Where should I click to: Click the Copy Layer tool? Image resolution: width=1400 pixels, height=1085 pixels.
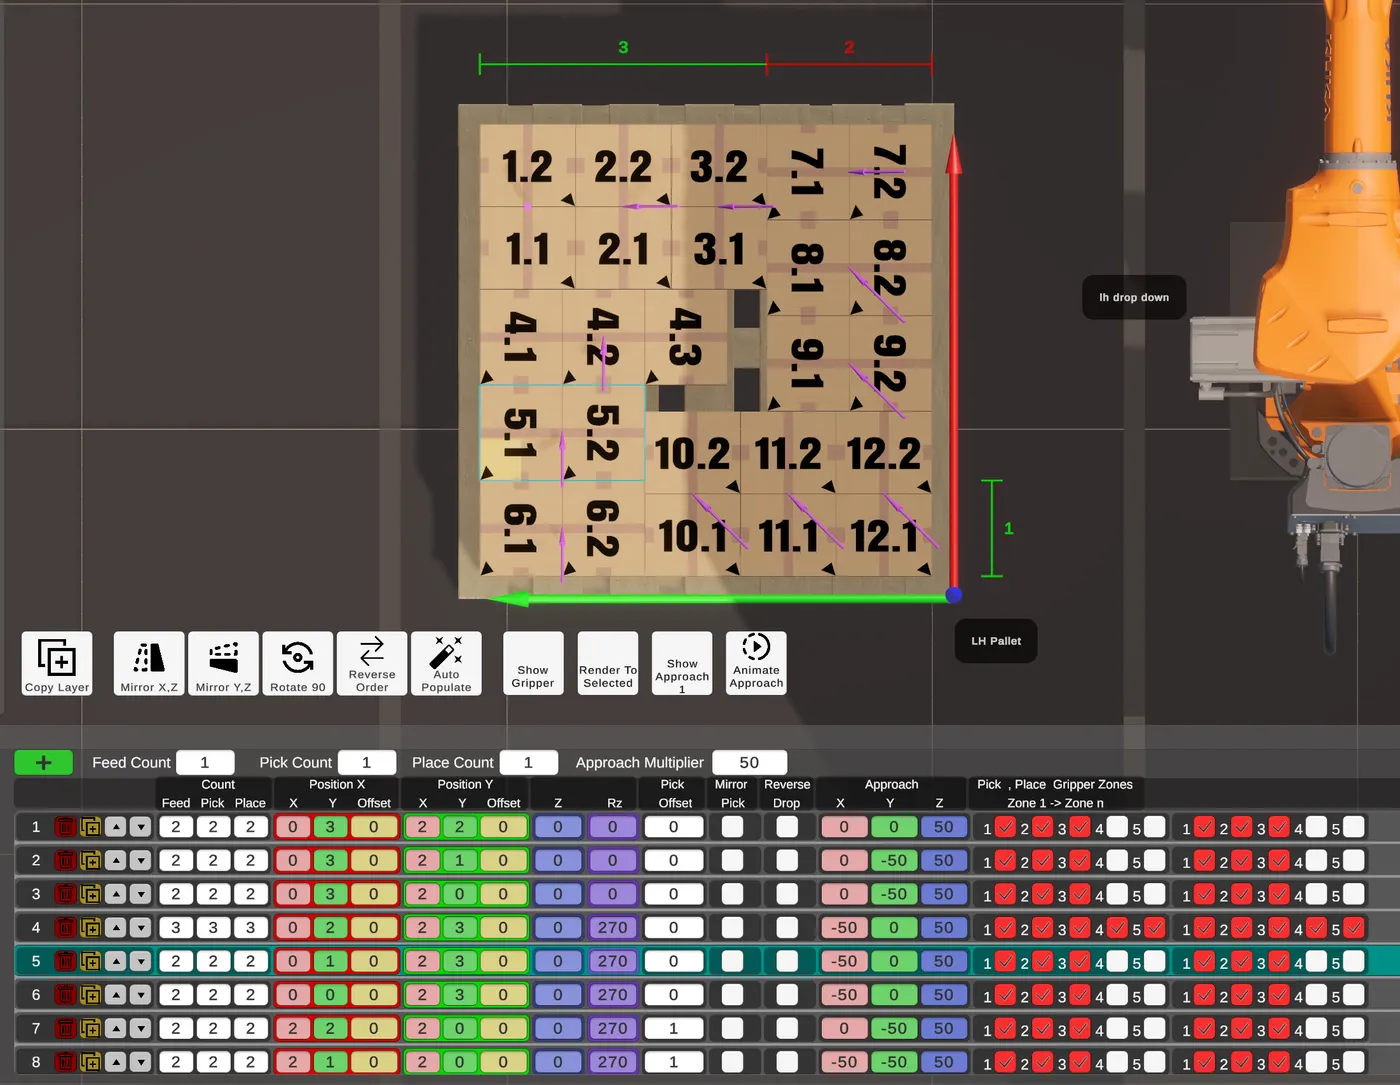pyautogui.click(x=57, y=663)
